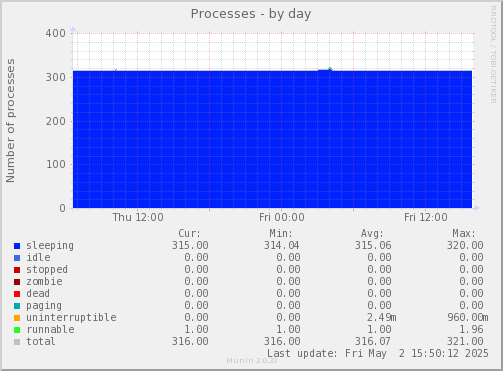Select the 'runnable' legend label
Screen dimensions: 503x371
[x=50, y=329]
